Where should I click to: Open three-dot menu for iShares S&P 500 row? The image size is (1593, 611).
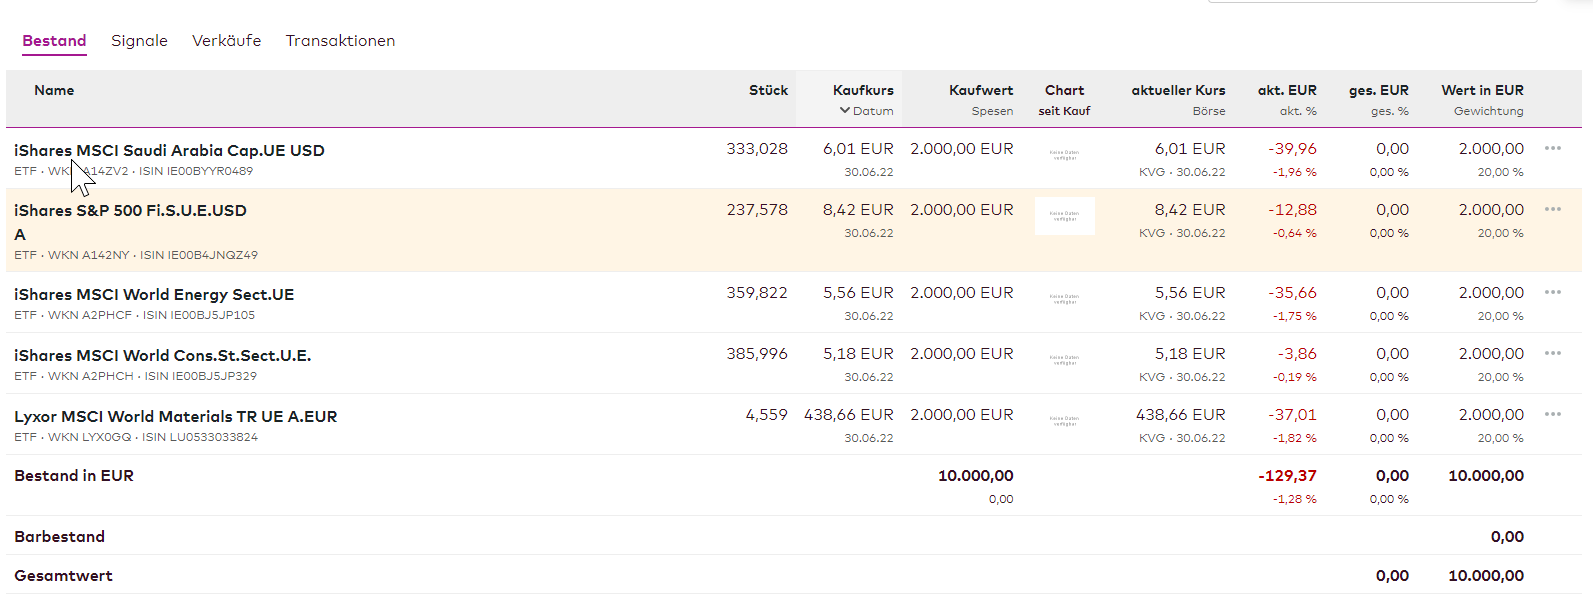(1552, 209)
